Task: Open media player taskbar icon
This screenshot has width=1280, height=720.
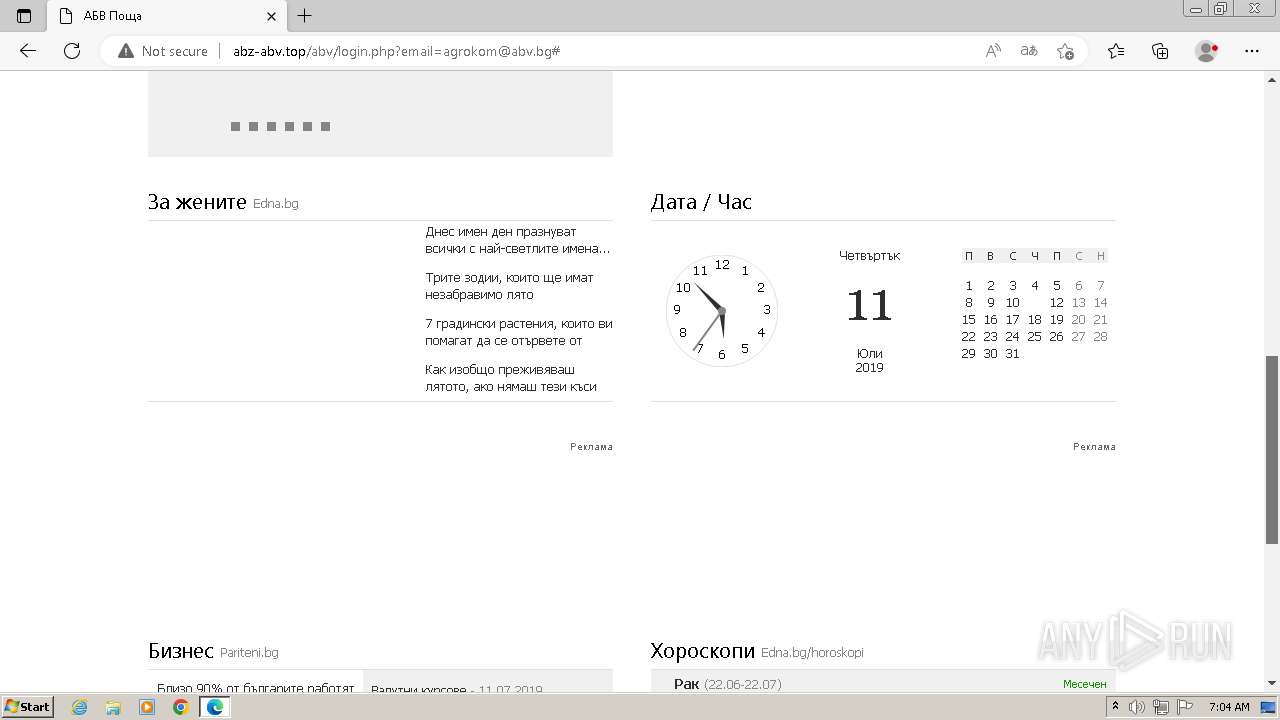Action: (147, 707)
